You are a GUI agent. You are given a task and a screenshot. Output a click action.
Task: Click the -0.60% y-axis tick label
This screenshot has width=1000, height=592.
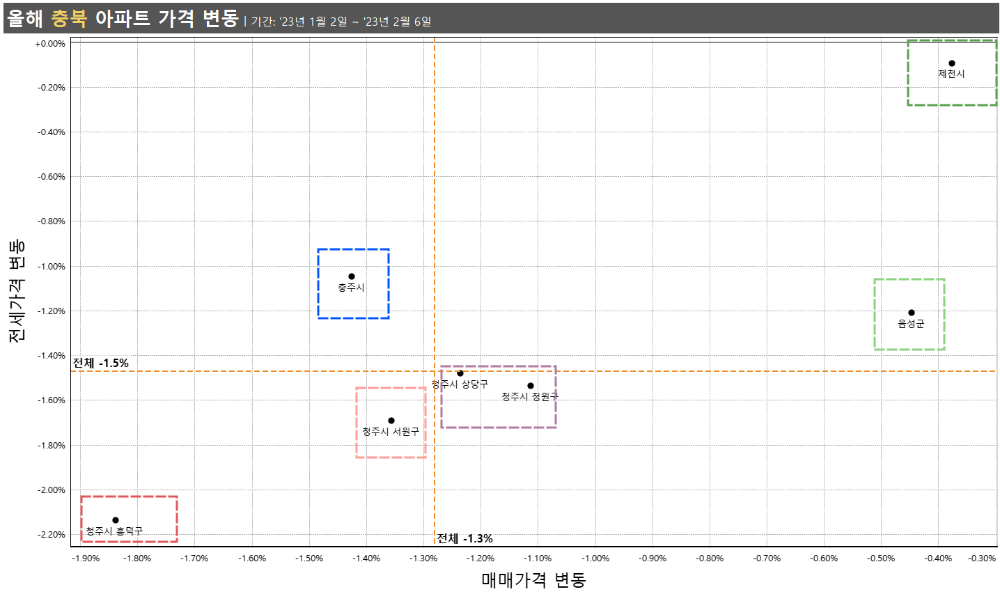(51, 177)
